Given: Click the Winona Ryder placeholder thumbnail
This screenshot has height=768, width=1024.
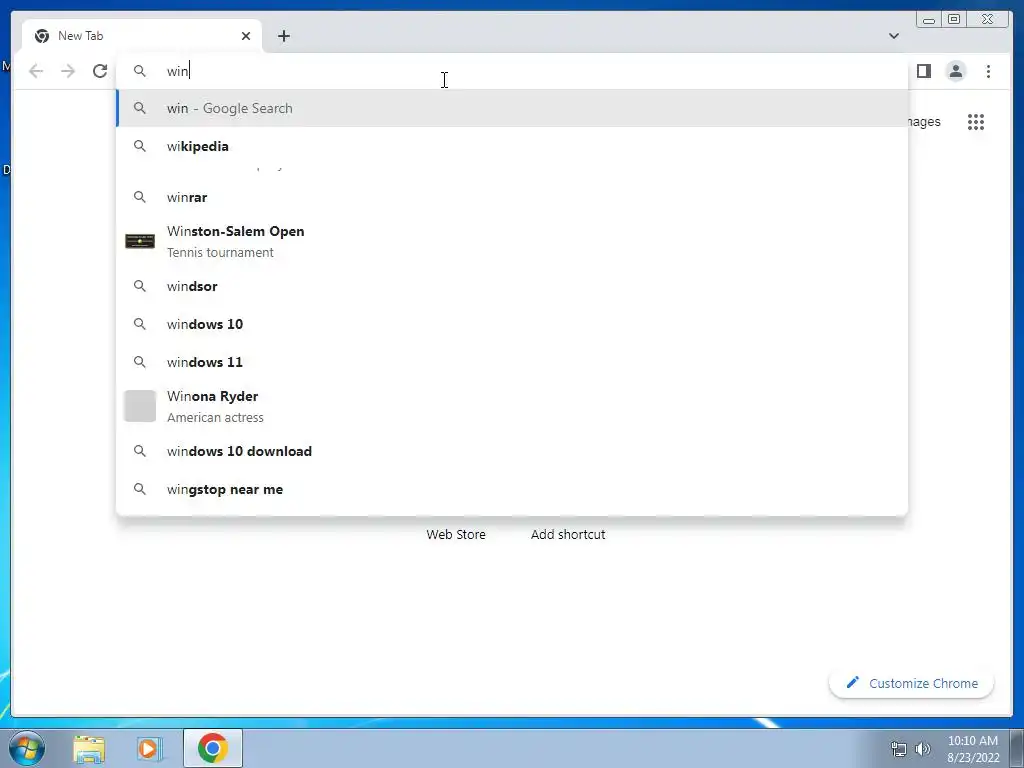Looking at the screenshot, I should (140, 406).
